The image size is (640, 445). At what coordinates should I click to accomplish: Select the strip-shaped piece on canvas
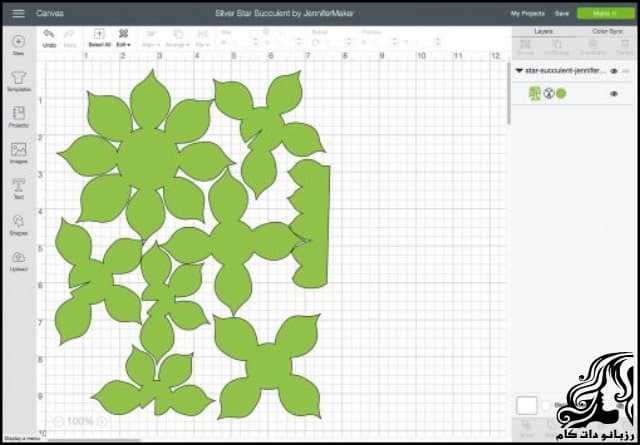[311, 224]
